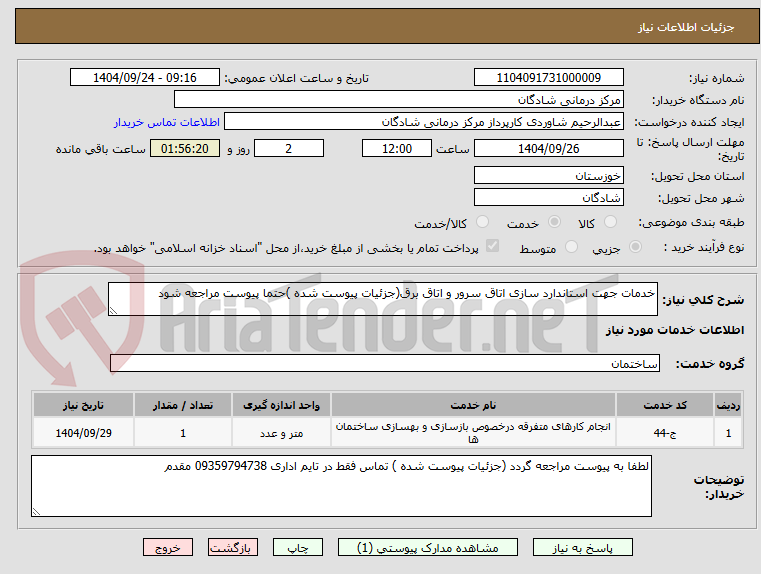Click the پاسخ به نیاز button
This screenshot has height=574, width=761.
[582, 547]
